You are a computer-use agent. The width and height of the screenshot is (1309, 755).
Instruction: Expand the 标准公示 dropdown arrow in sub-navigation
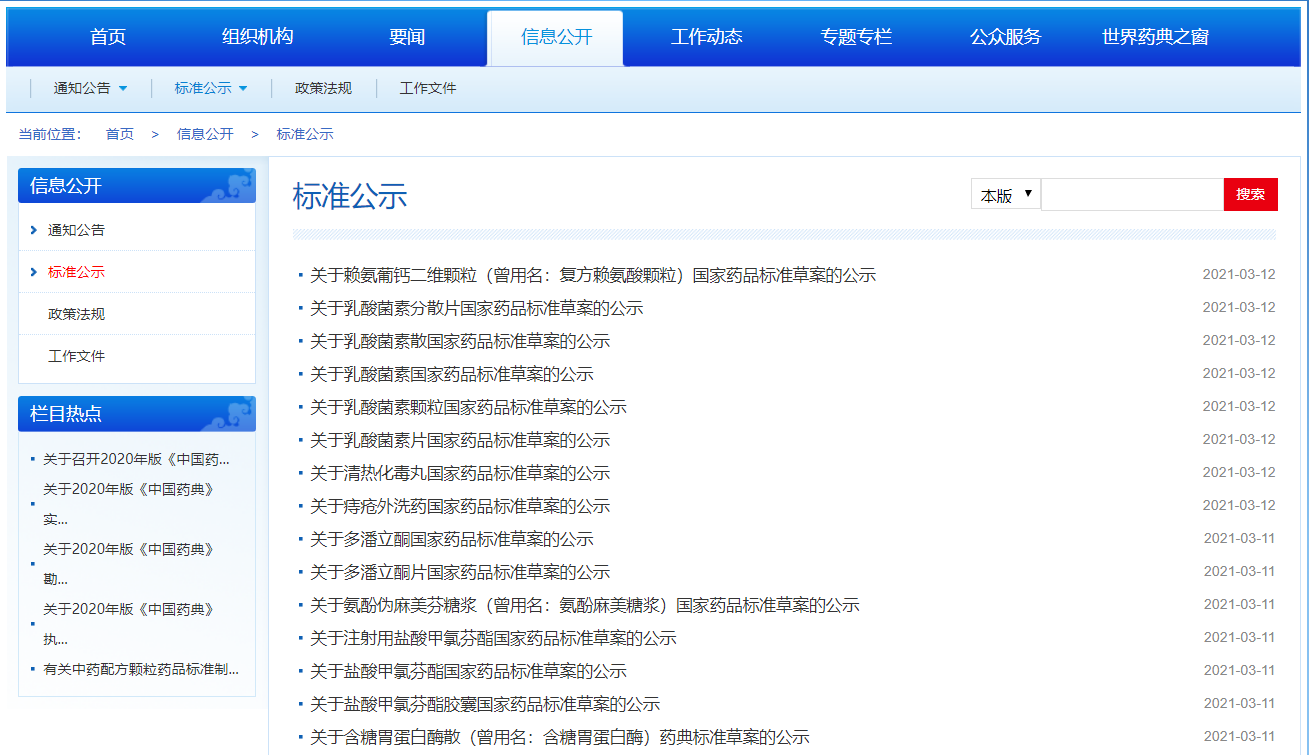243,88
